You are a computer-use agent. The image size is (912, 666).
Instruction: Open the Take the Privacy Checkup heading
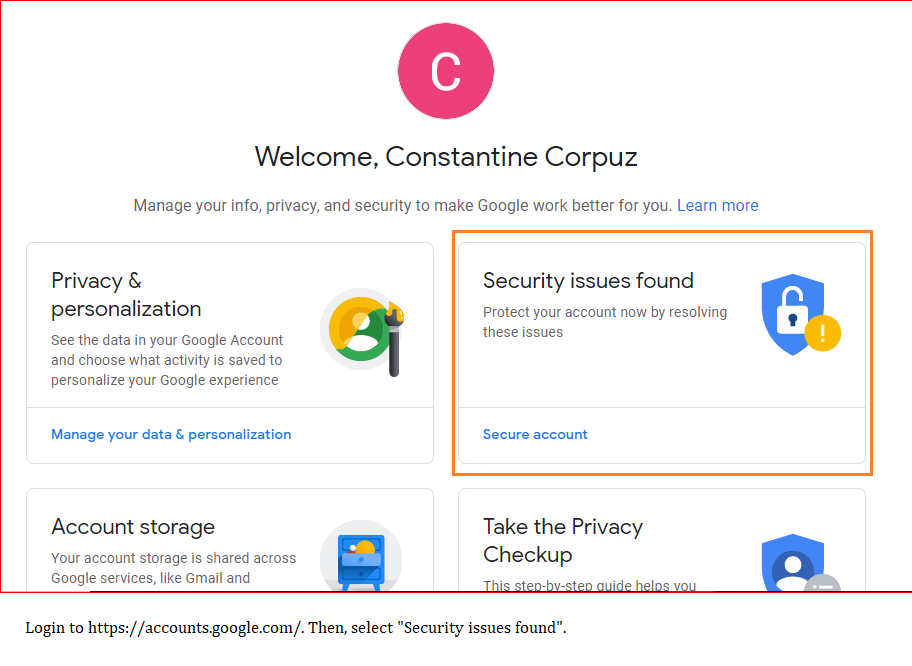pyautogui.click(x=563, y=540)
